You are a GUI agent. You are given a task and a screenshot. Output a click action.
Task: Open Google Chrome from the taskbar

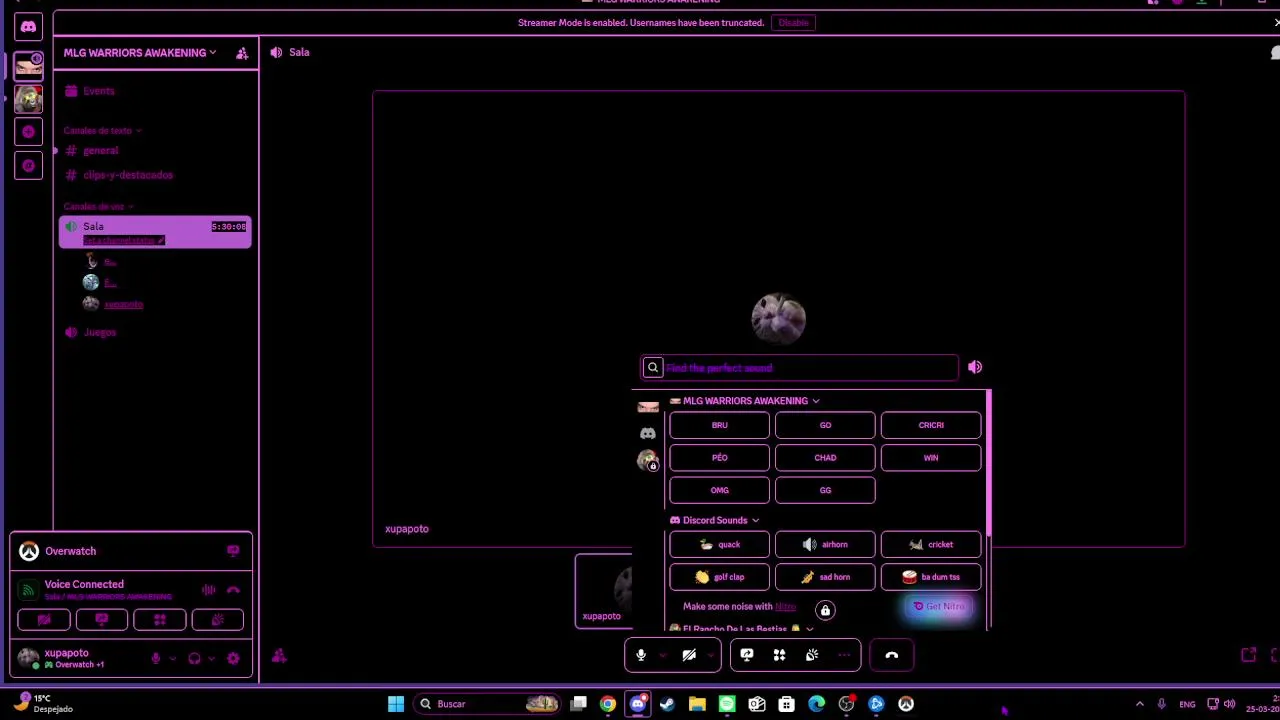pos(607,704)
